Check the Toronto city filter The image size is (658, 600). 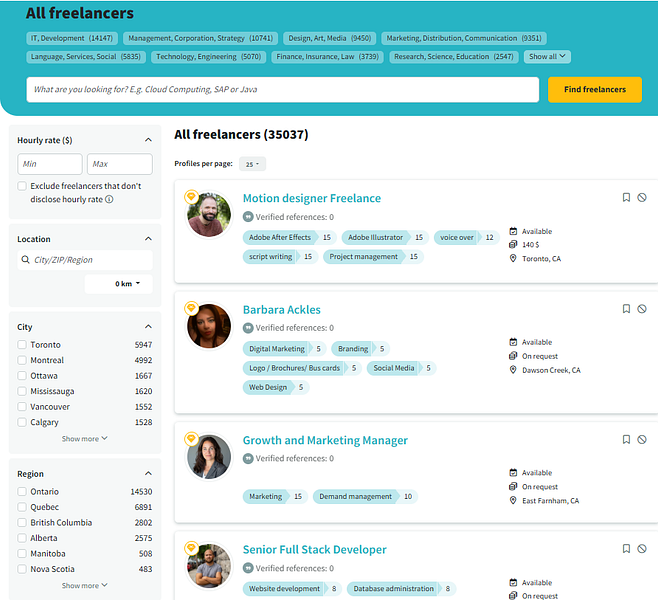(x=22, y=344)
